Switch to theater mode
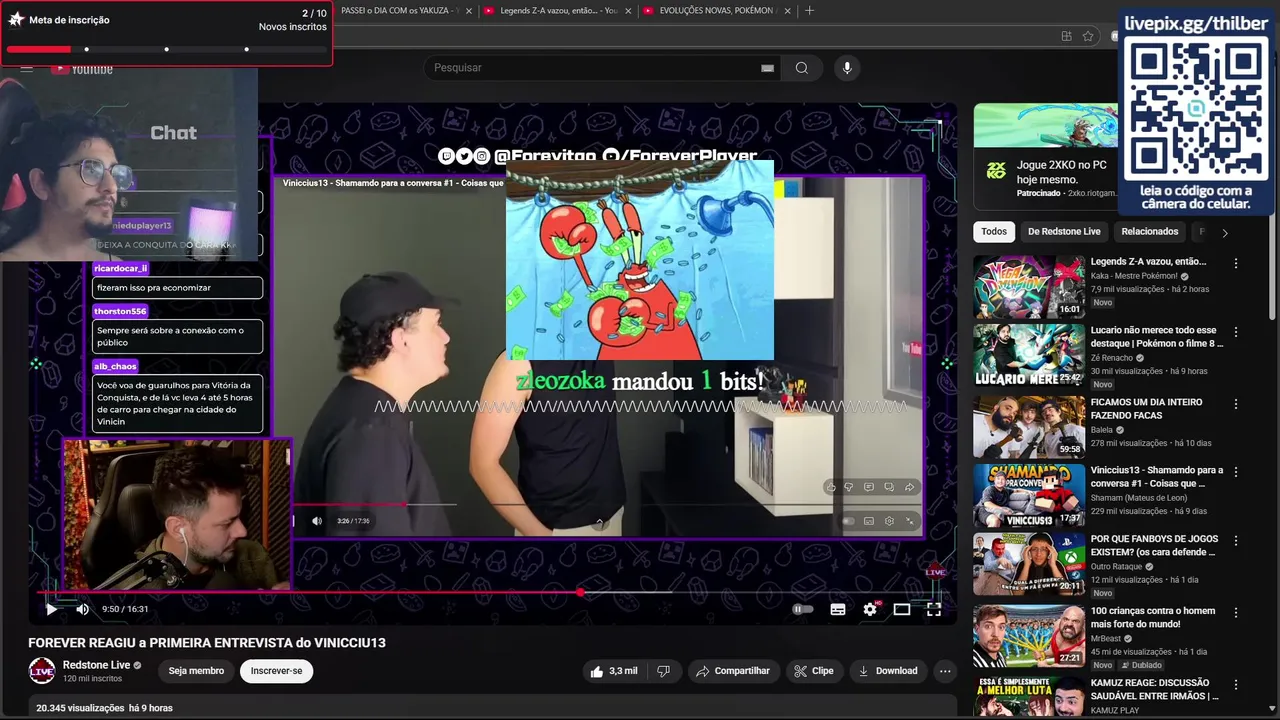Screen dimensions: 1280x720 tap(902, 609)
